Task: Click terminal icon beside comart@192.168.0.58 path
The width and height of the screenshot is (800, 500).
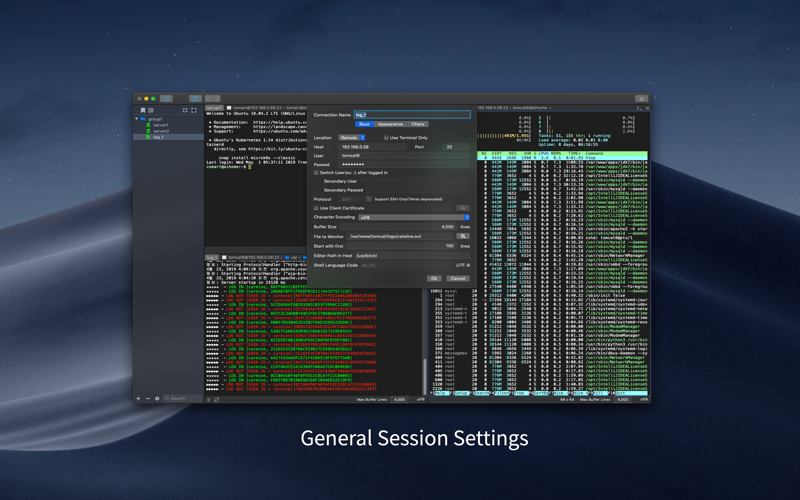Action: pos(229,108)
